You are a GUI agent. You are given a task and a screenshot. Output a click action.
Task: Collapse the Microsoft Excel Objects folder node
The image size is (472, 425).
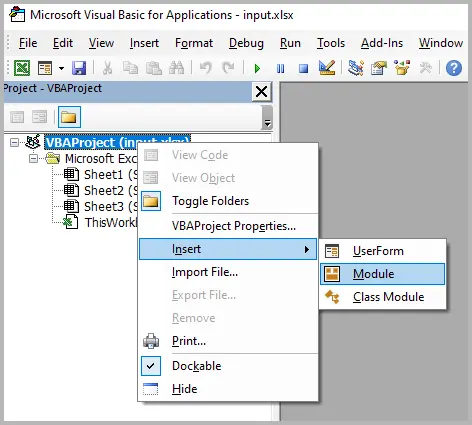coord(33,159)
